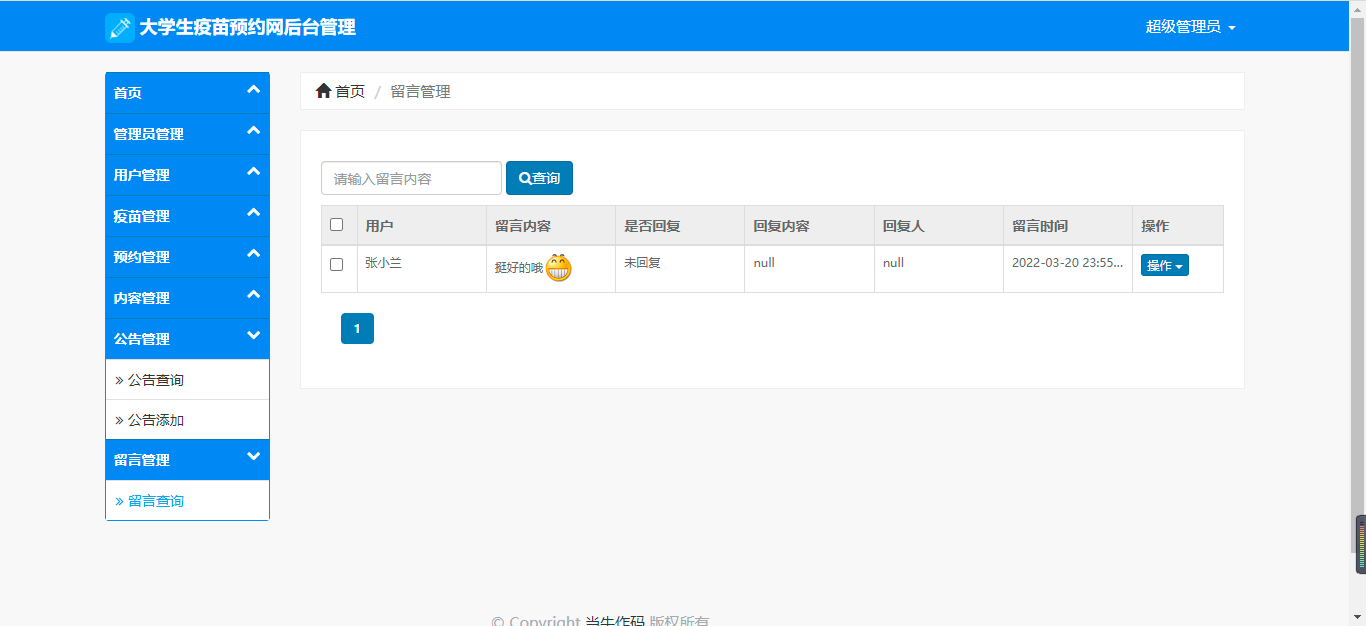The width and height of the screenshot is (1366, 626).
Task: Expand the 管理员管理 chevron
Action: click(x=253, y=131)
